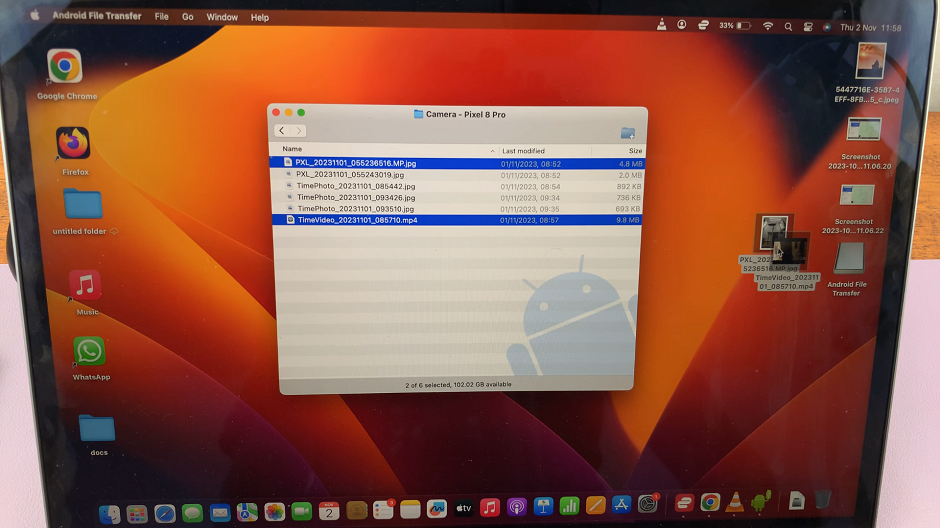Open Reminders from the Dock
The image size is (940, 528).
pos(383,509)
